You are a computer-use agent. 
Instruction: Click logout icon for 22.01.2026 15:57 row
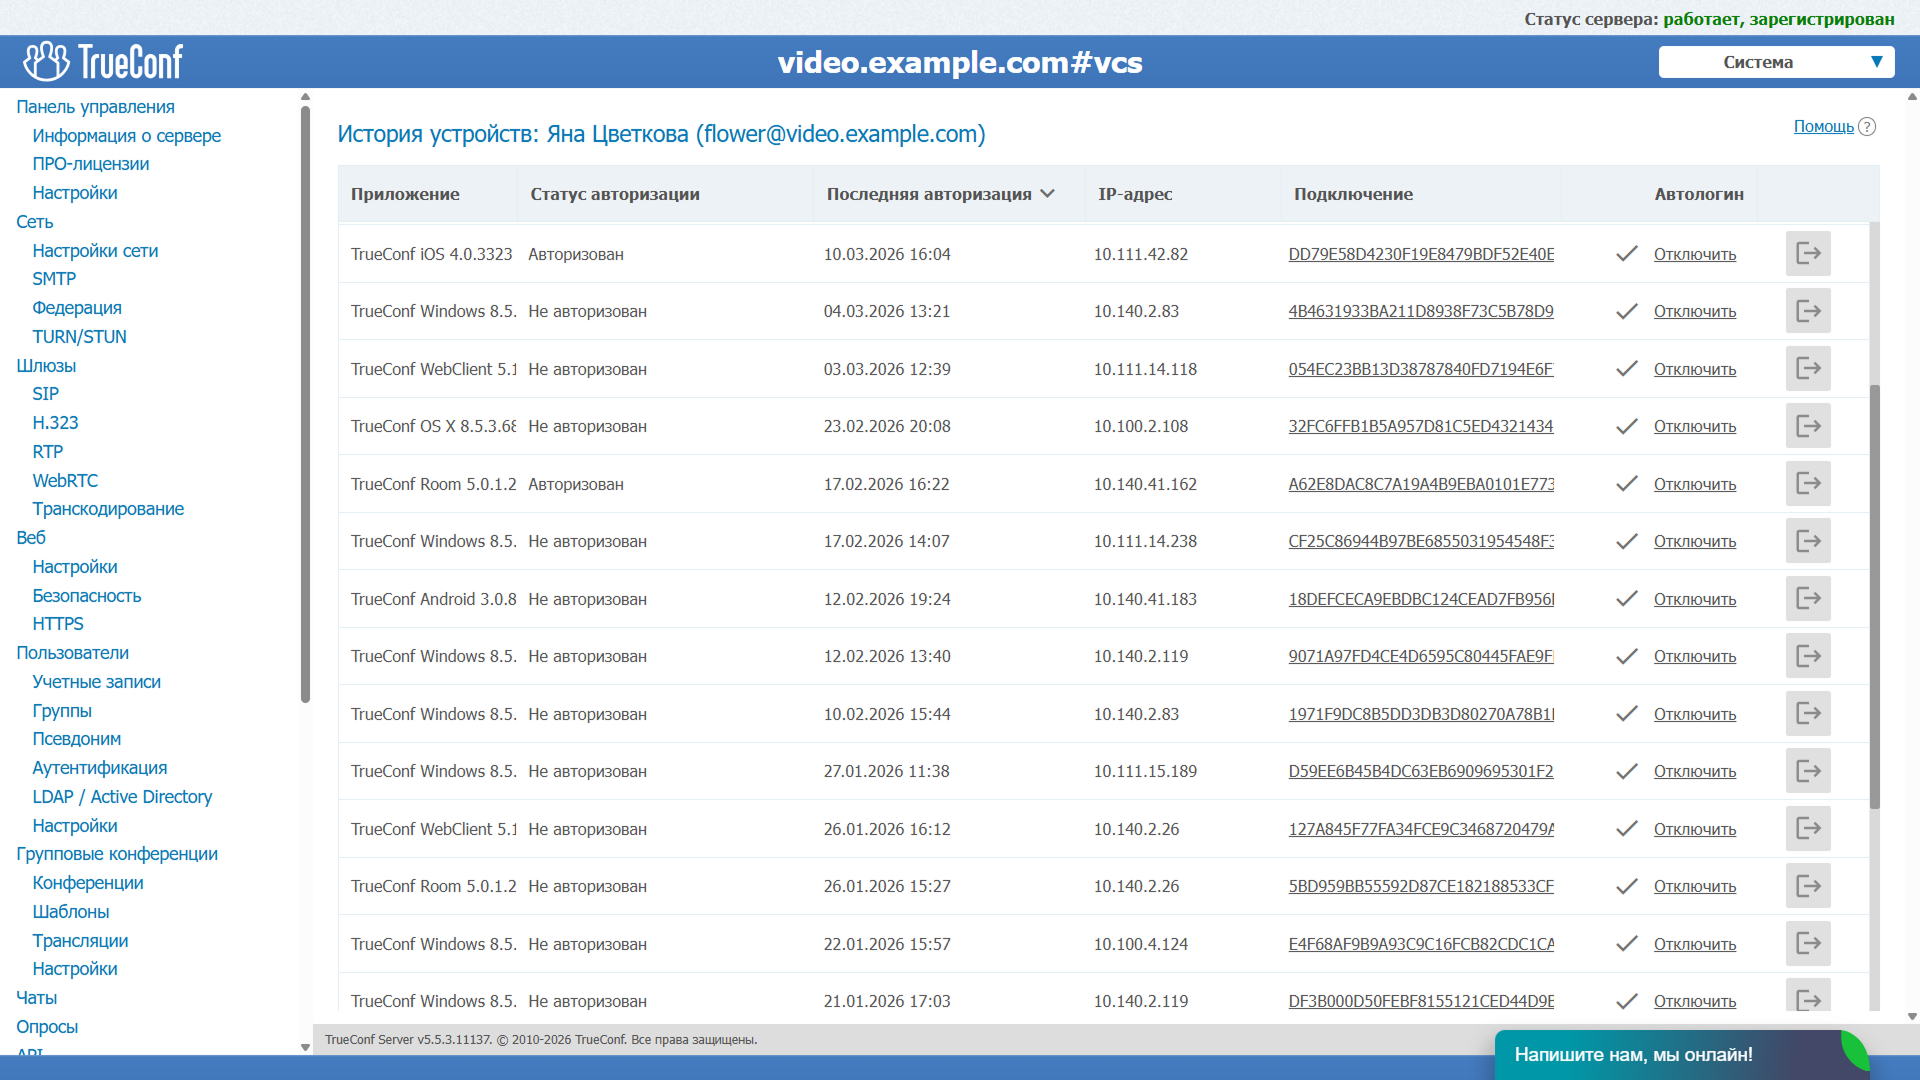coord(1808,944)
